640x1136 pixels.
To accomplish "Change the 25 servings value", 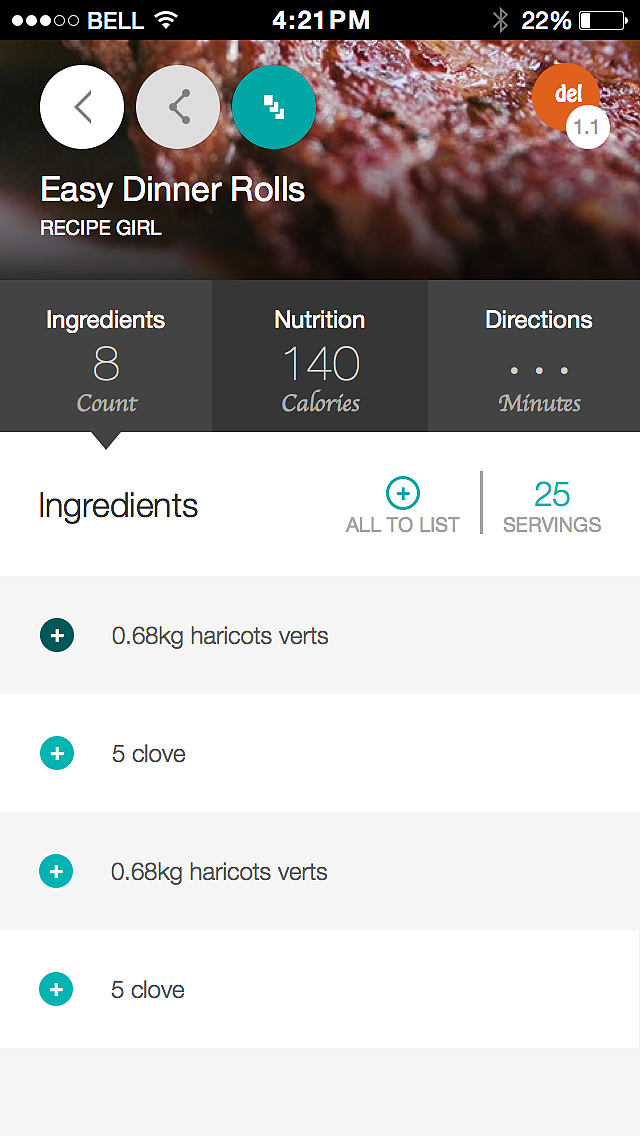I will [552, 495].
